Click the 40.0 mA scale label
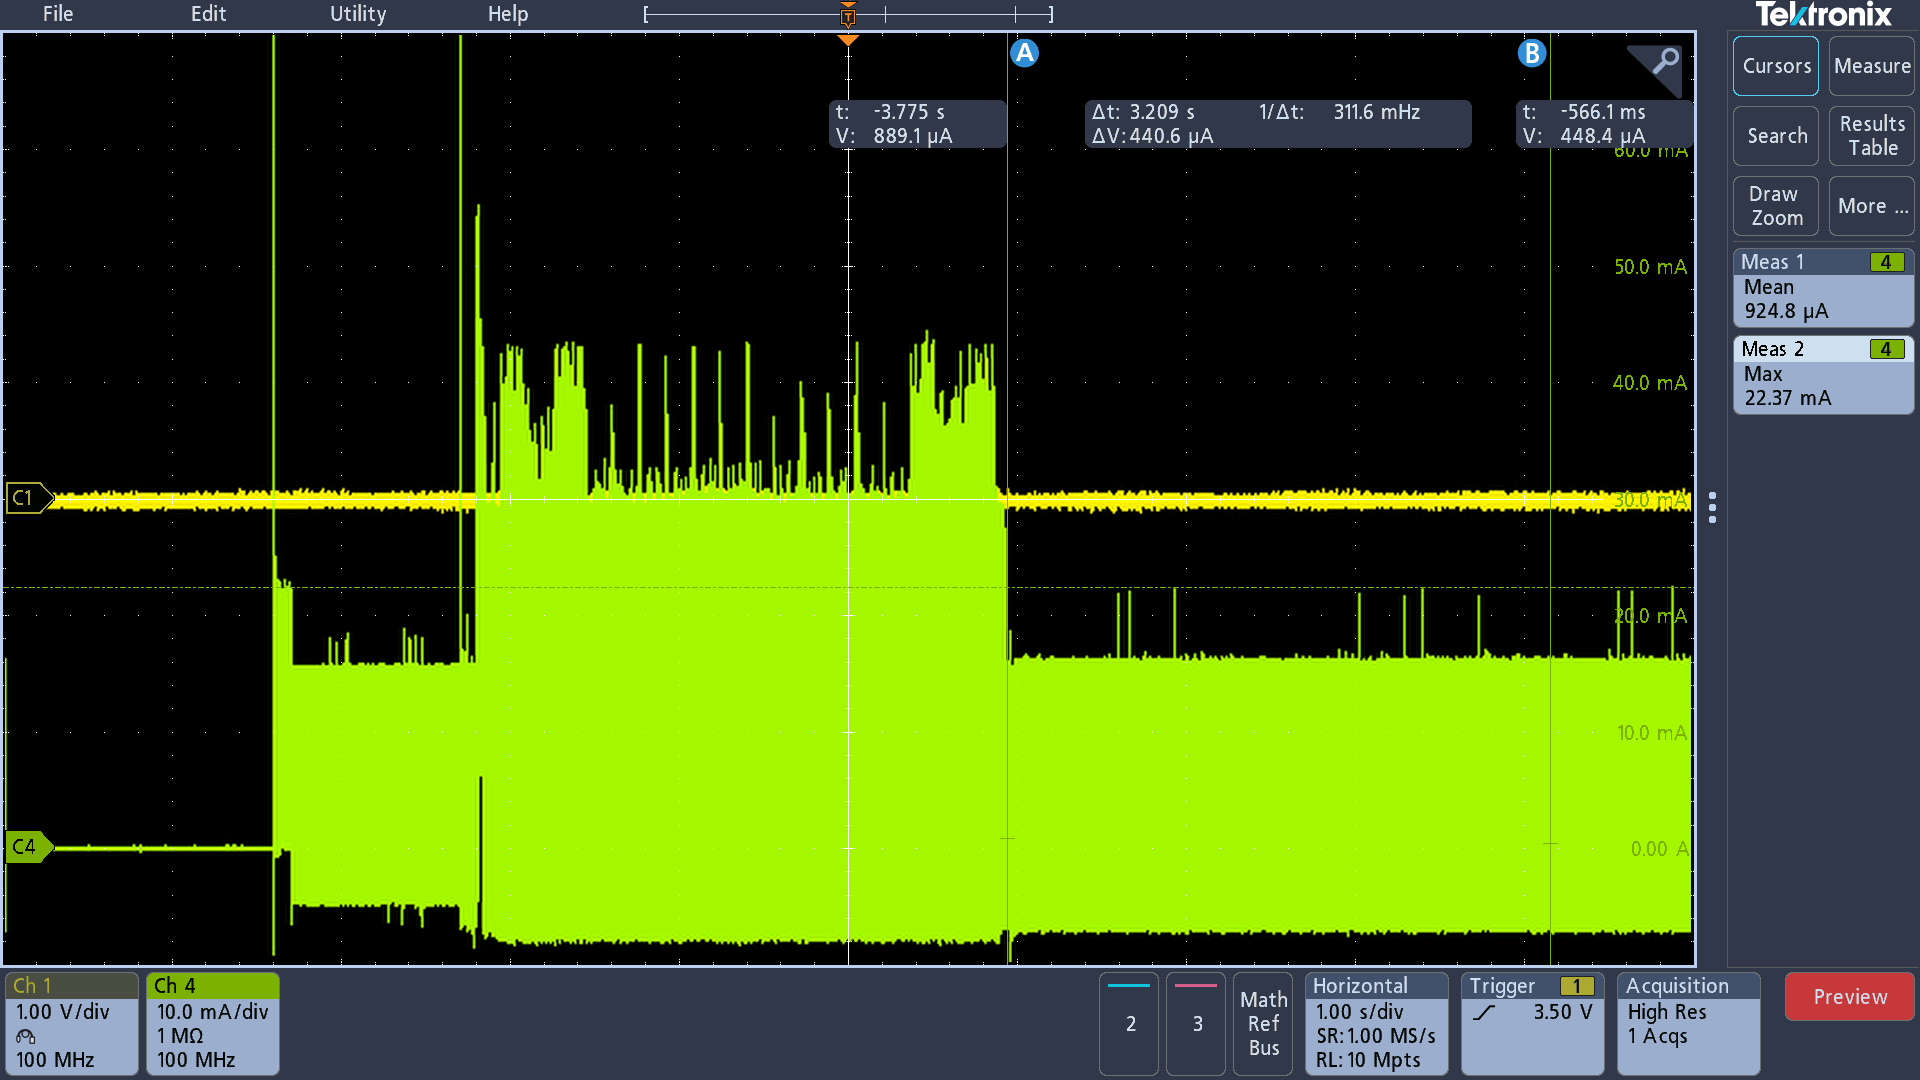 coord(1650,383)
